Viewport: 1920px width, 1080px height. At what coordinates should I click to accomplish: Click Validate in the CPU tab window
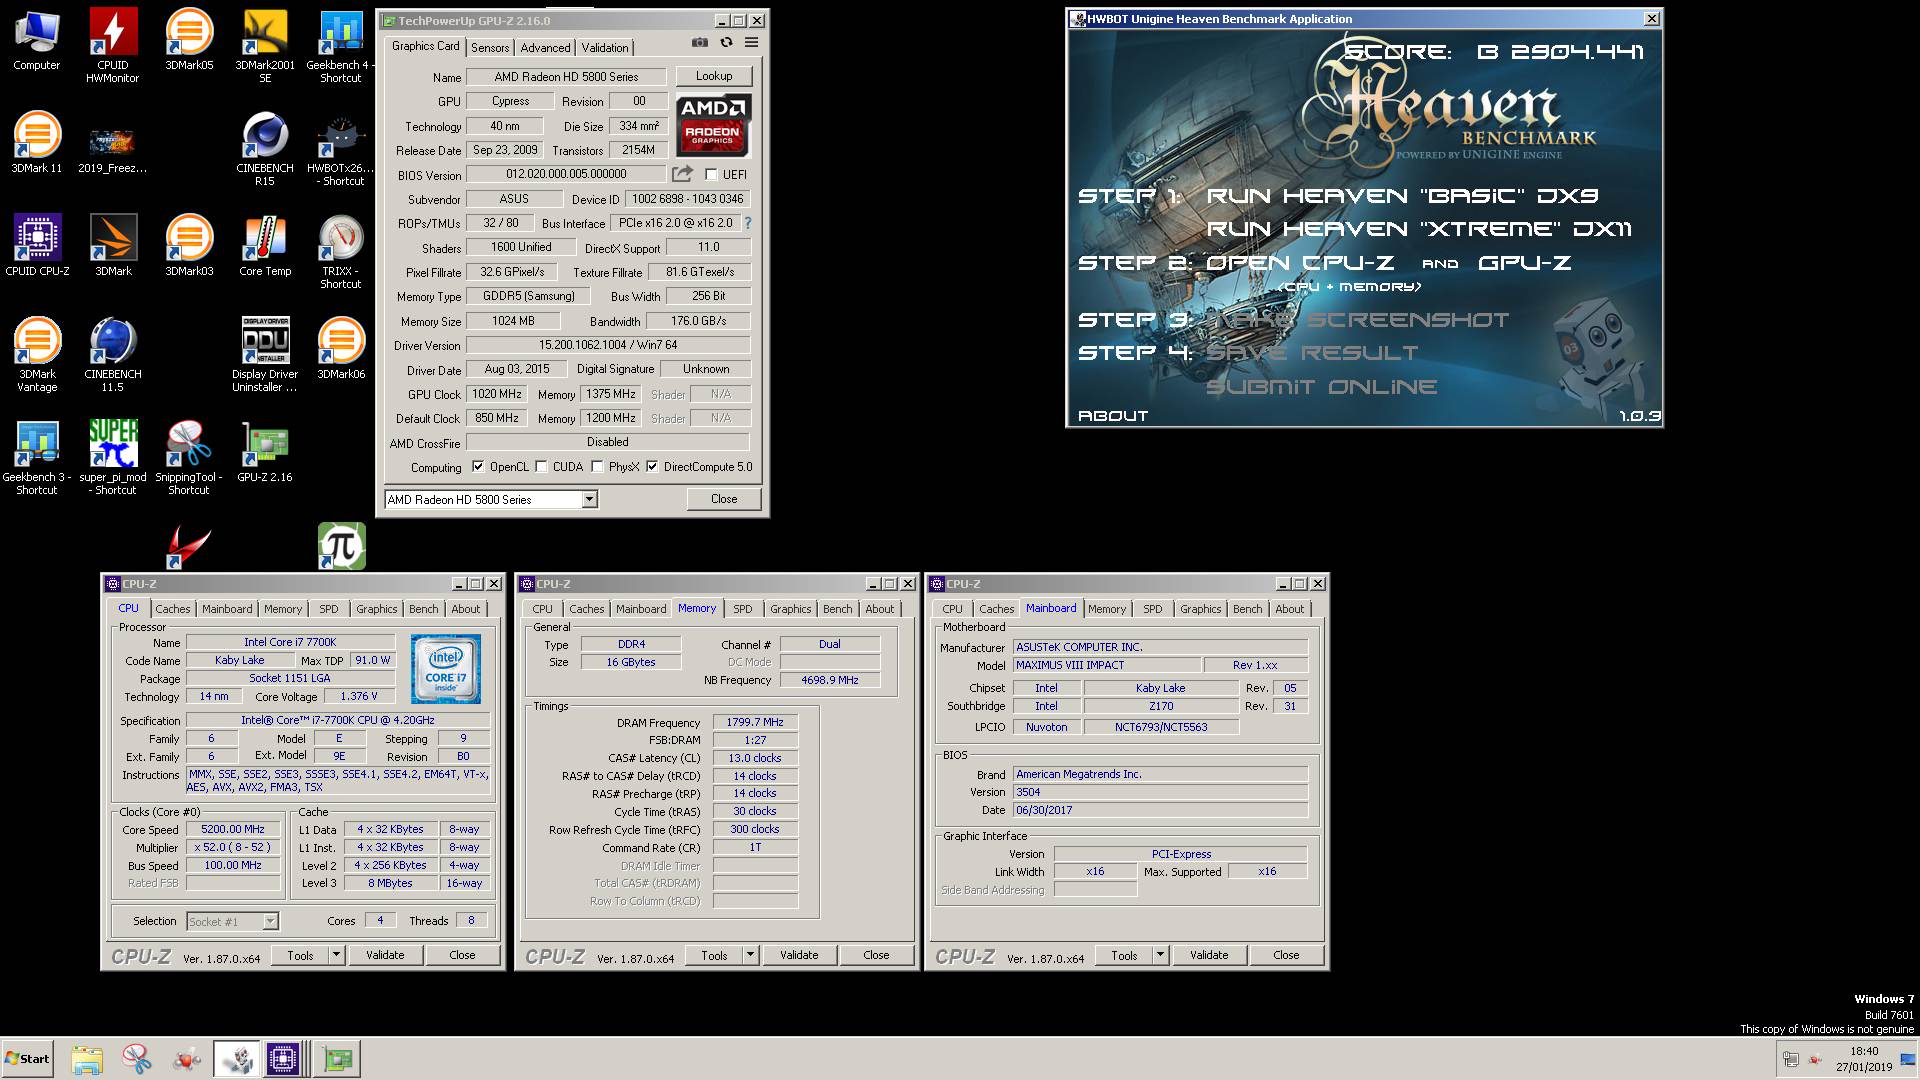pos(385,955)
